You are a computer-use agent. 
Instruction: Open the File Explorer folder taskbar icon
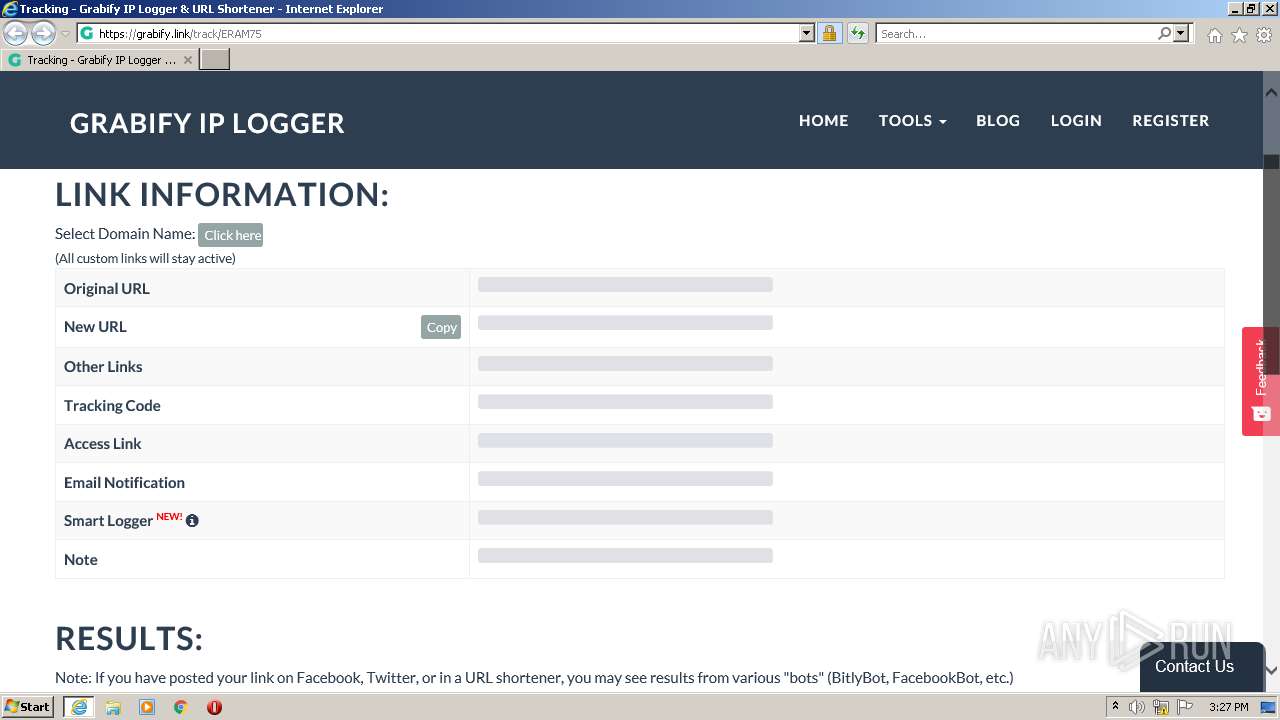click(x=113, y=707)
